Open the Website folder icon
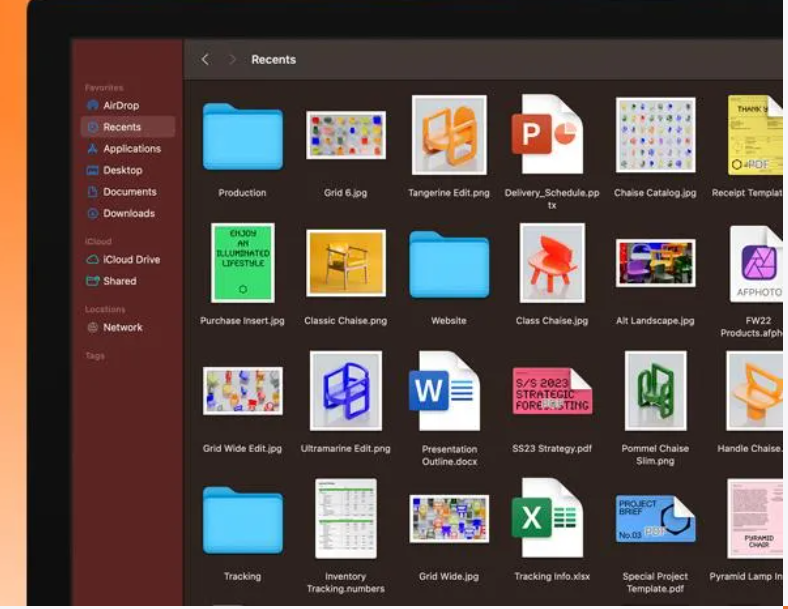 (x=448, y=265)
